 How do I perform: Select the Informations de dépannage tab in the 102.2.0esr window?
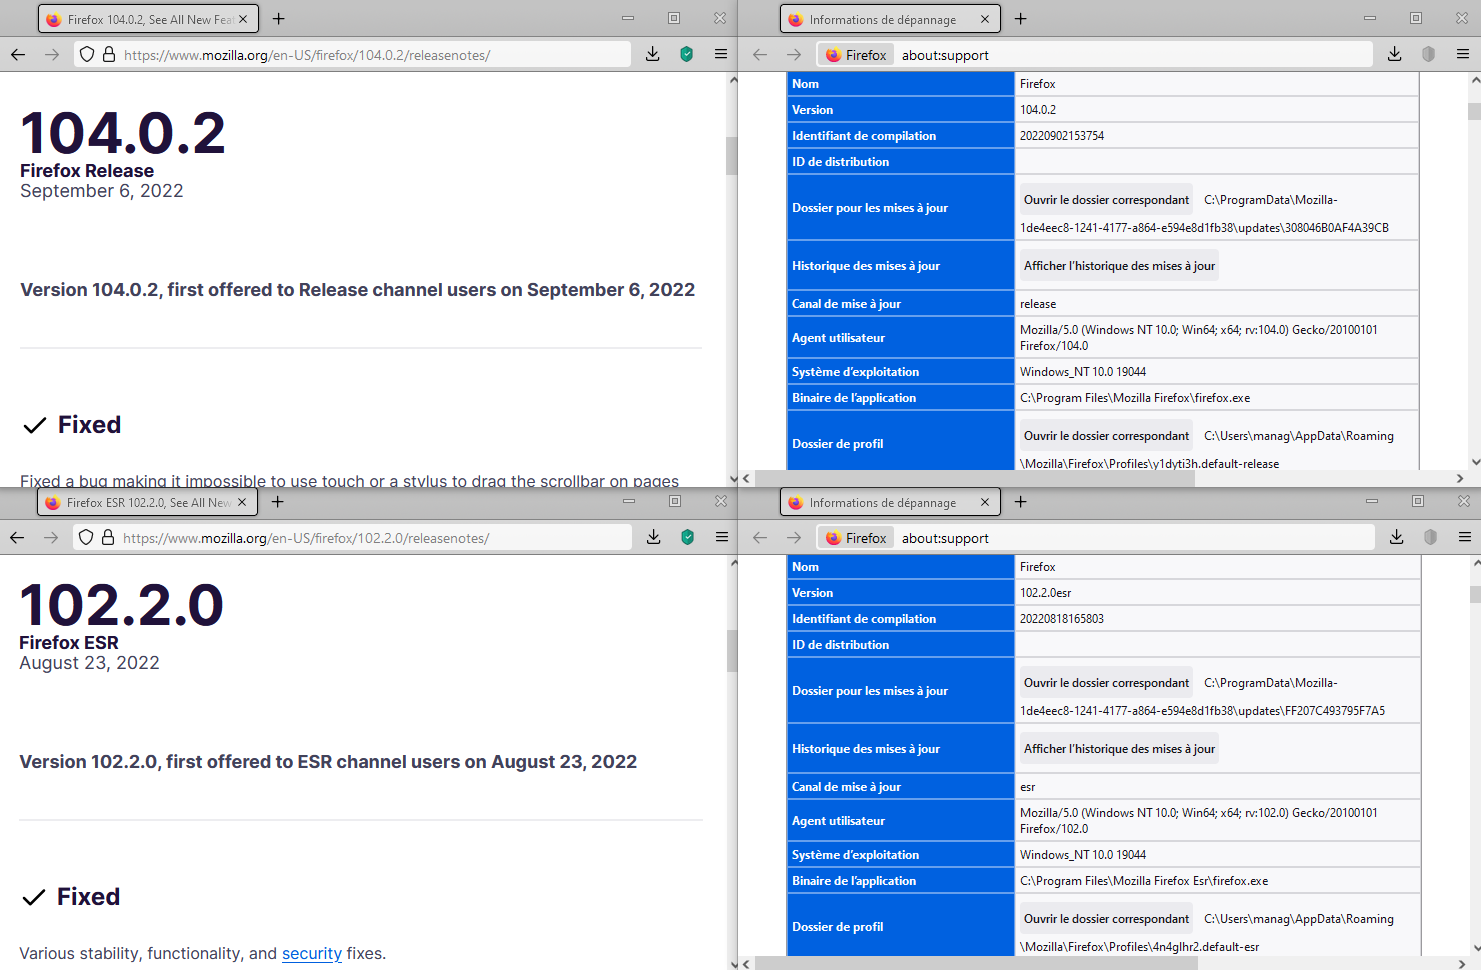coord(890,502)
